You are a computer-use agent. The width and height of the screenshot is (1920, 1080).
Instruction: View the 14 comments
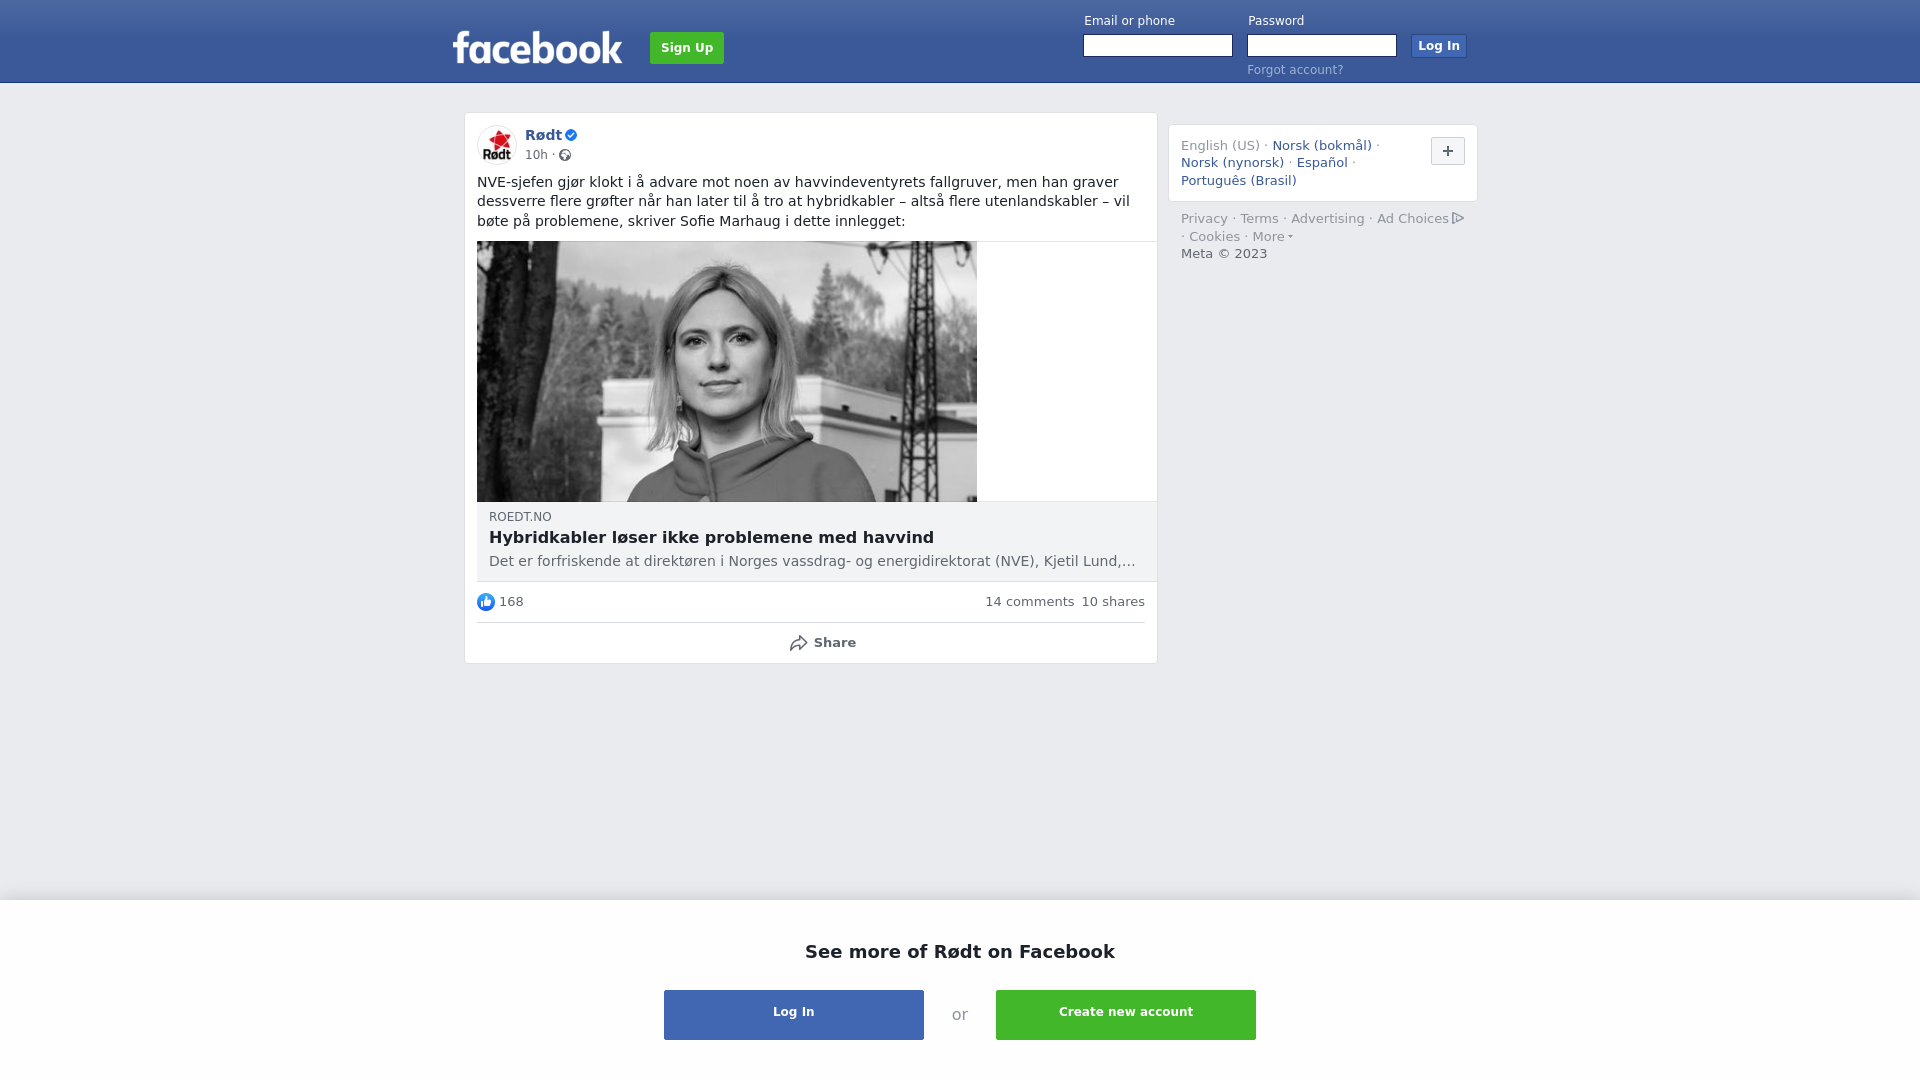click(x=1029, y=602)
